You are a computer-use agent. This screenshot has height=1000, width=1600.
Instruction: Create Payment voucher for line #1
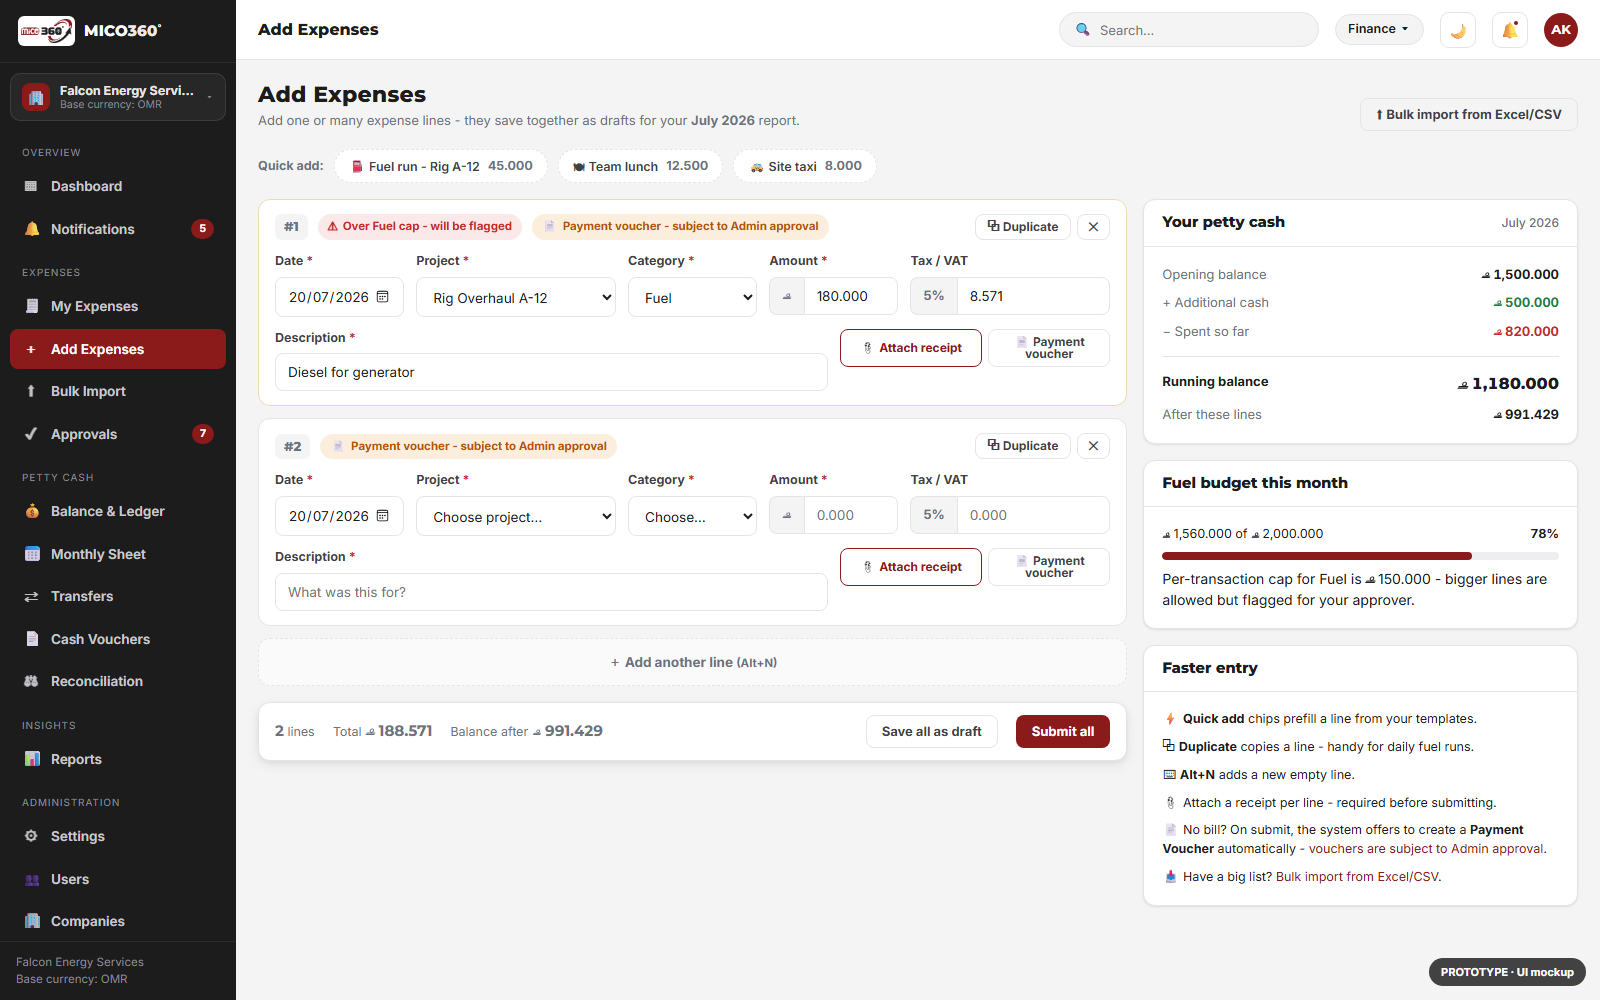pyautogui.click(x=1049, y=348)
